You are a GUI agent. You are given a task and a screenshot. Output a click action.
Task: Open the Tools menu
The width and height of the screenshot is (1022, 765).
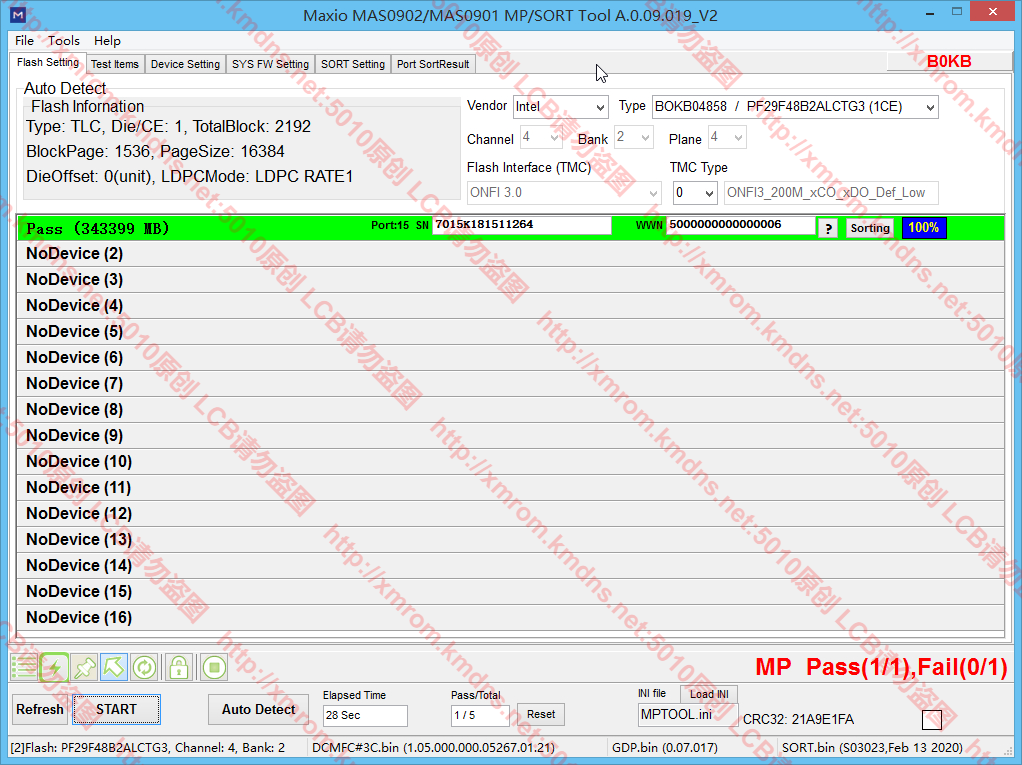click(x=64, y=41)
